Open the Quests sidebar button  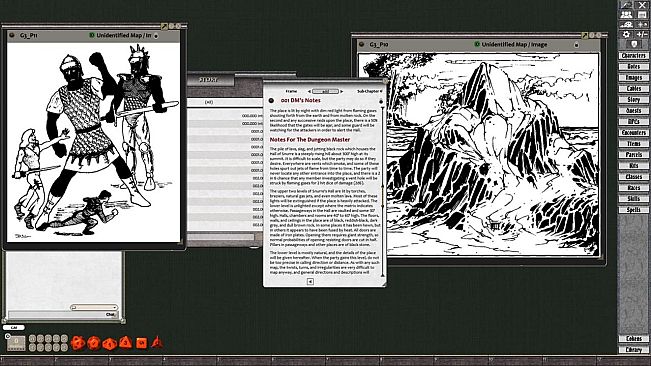(634, 110)
